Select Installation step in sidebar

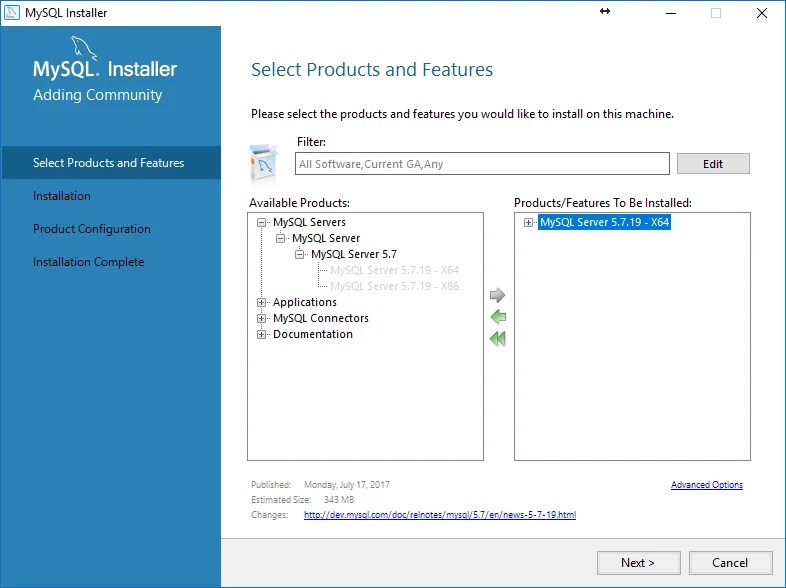tap(62, 195)
